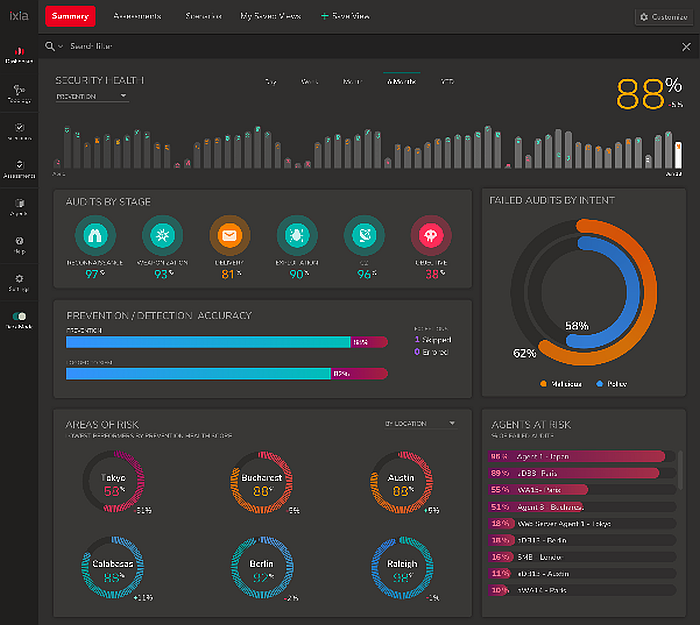Image resolution: width=700 pixels, height=625 pixels.
Task: Expand the Prevention dropdown under Security Health
Action: (x=92, y=97)
